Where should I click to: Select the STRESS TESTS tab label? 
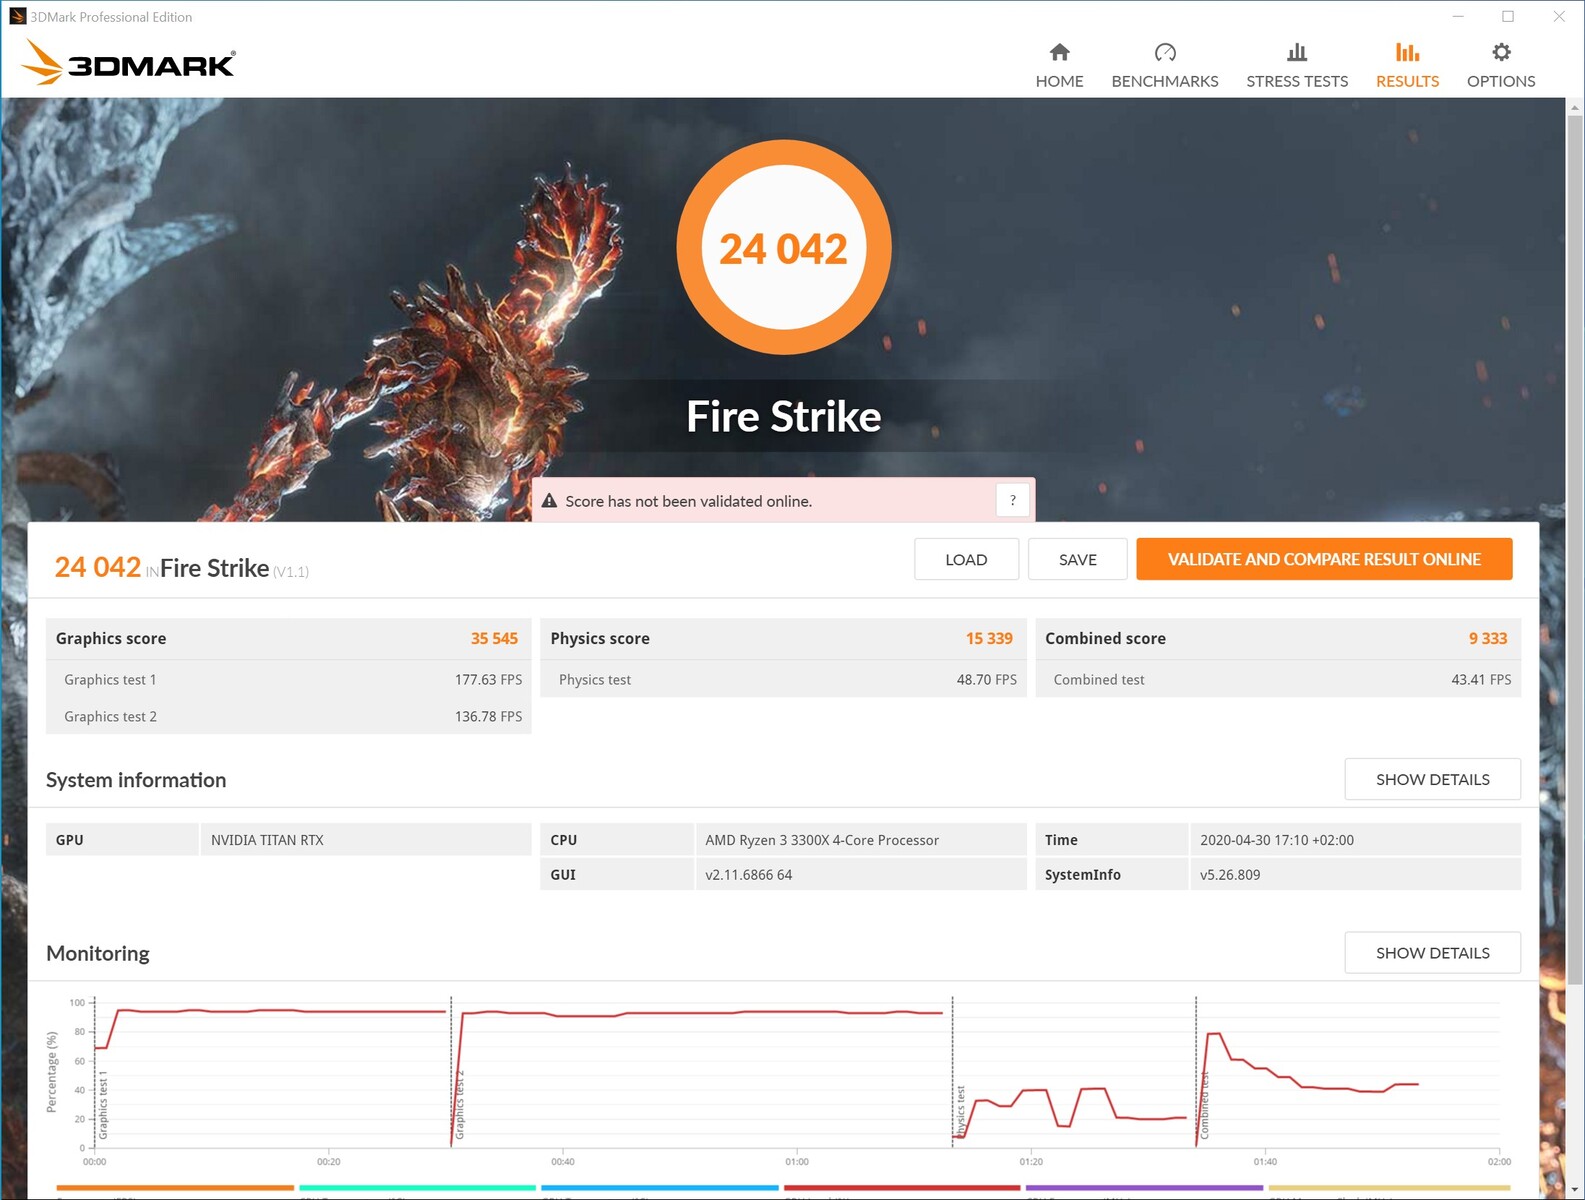[x=1297, y=81]
